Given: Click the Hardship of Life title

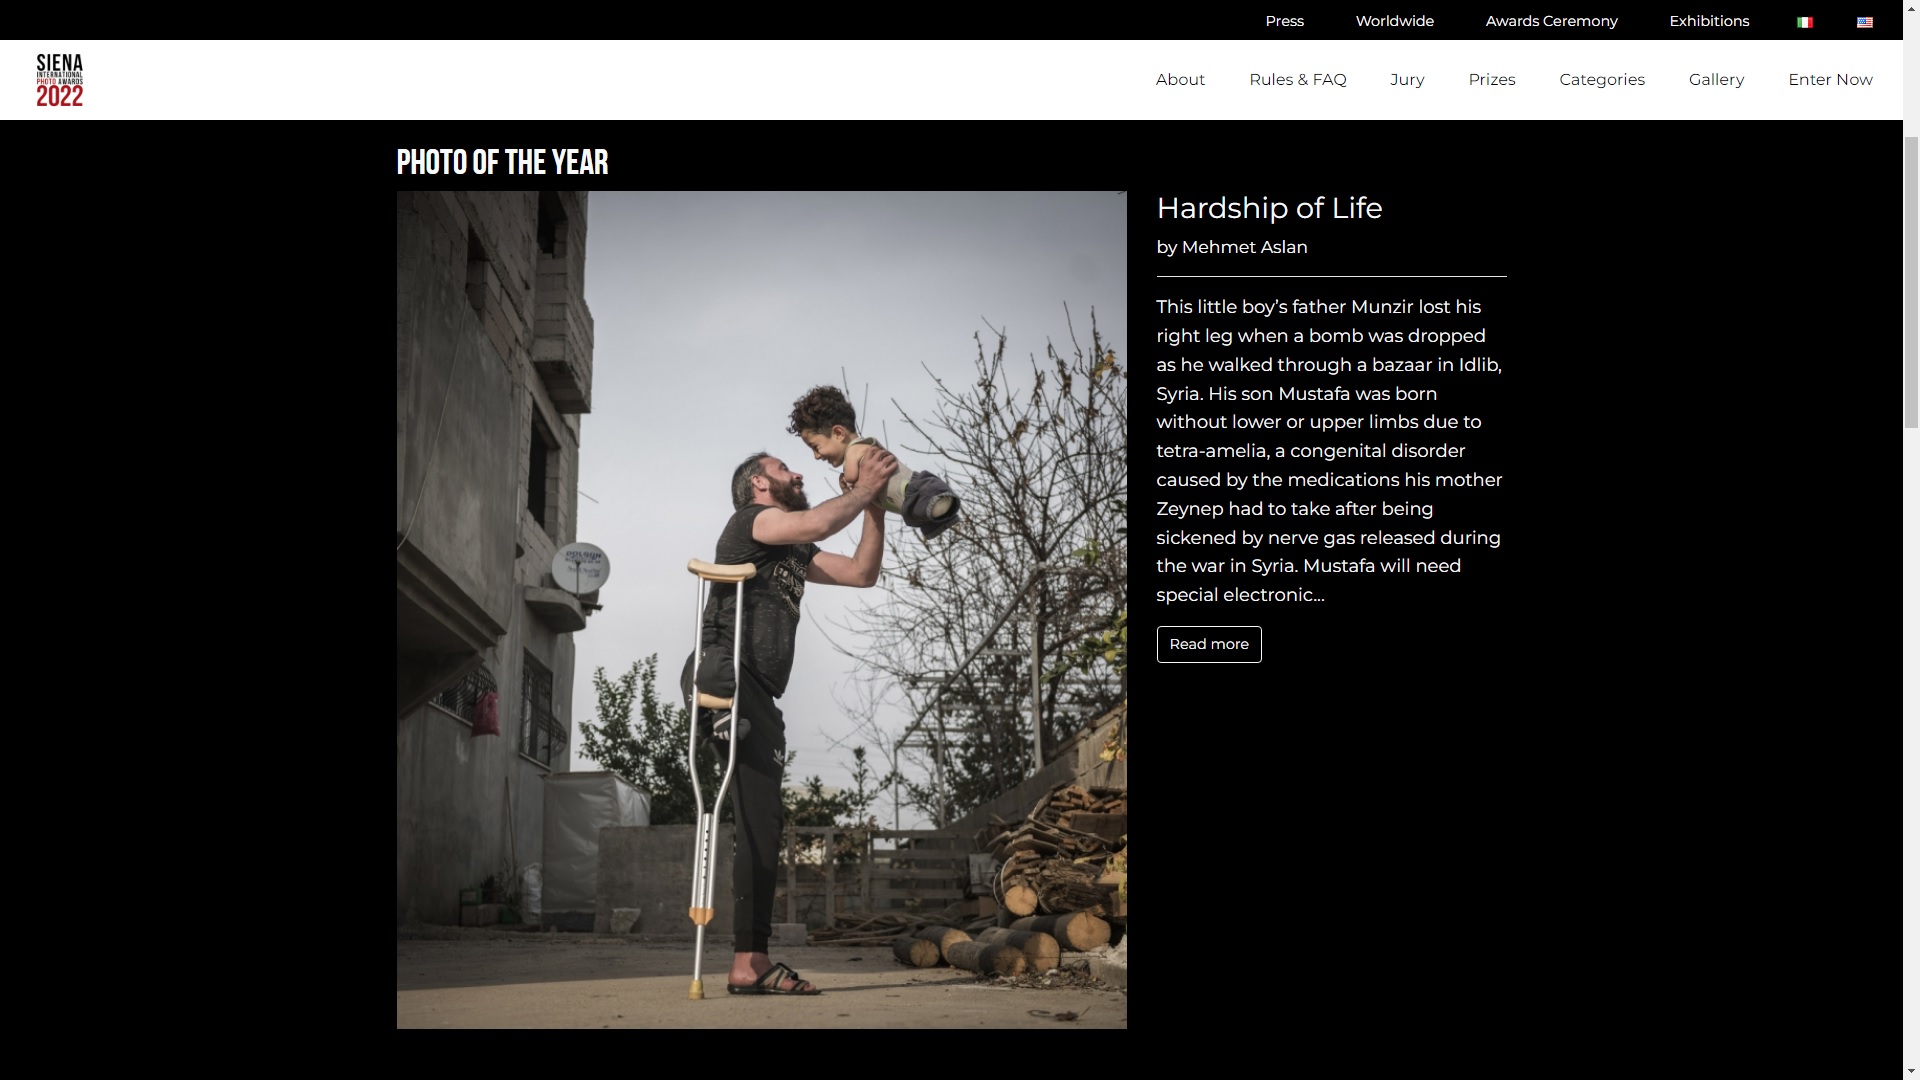Looking at the screenshot, I should [1269, 208].
